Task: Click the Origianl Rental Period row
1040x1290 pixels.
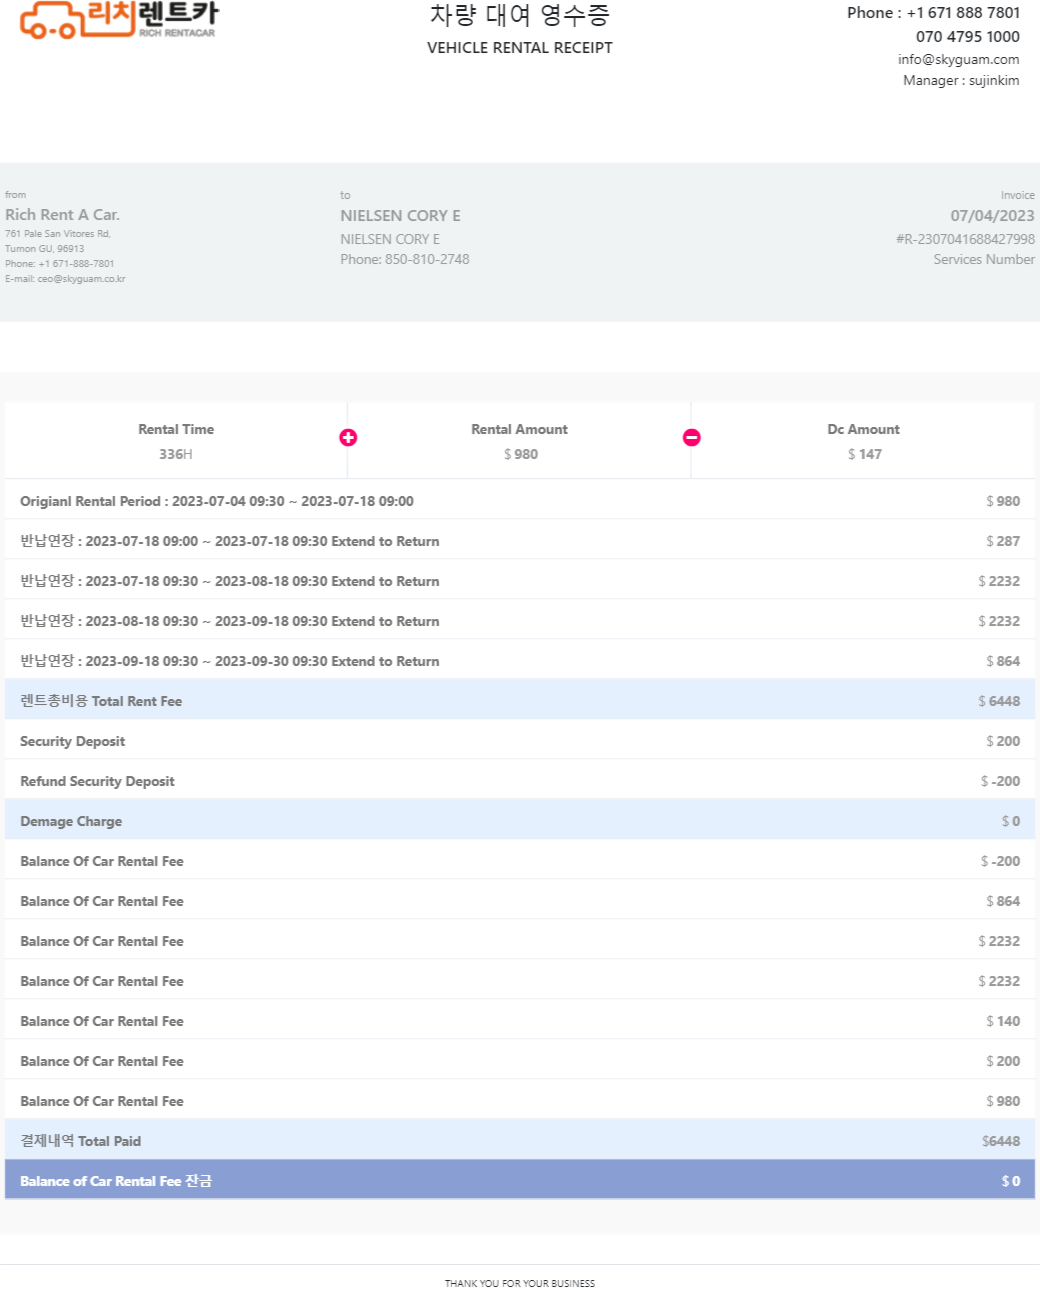Action: (x=520, y=501)
